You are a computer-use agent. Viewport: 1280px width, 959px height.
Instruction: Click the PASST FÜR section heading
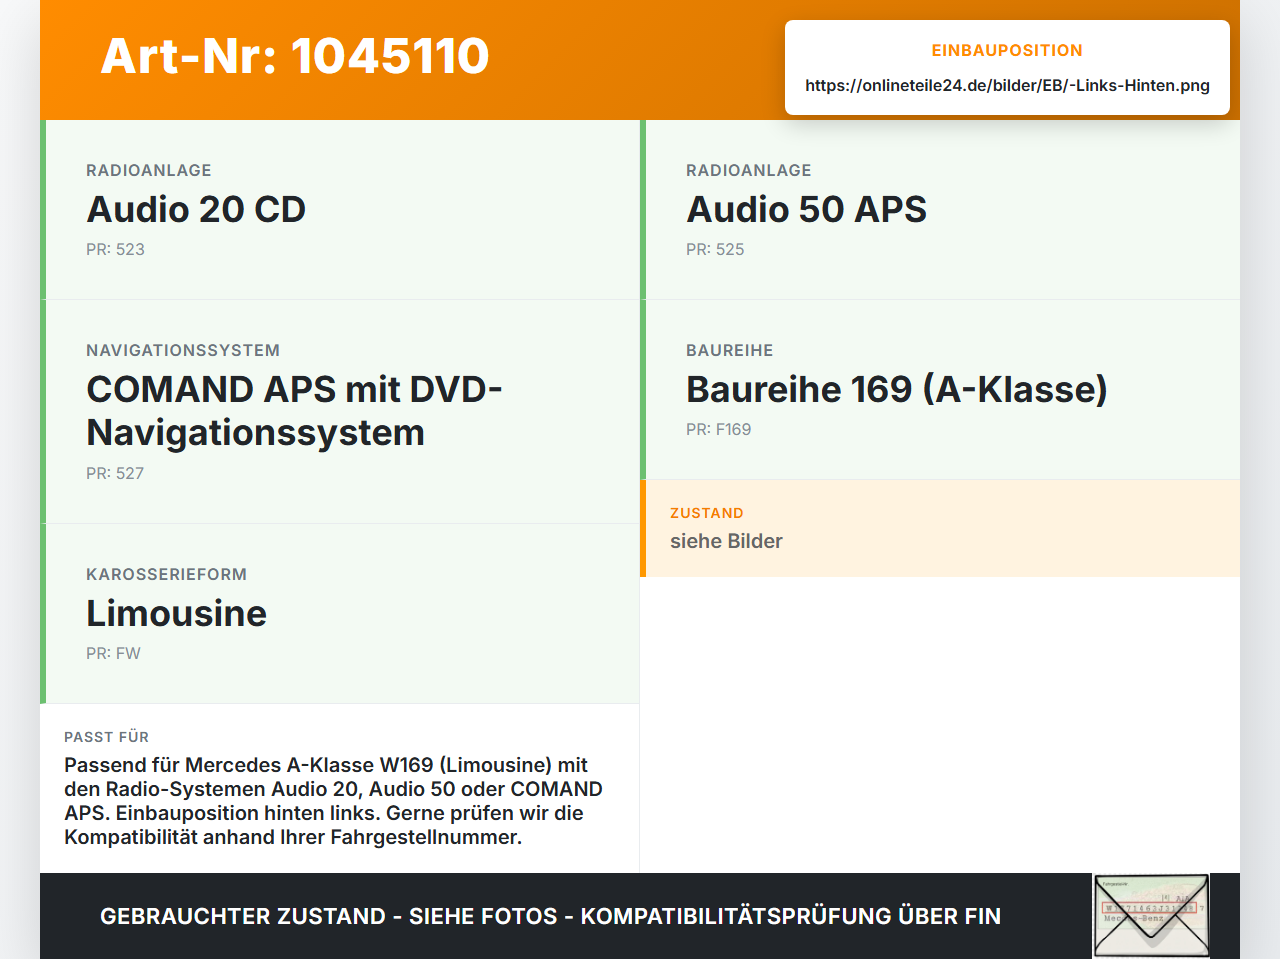click(x=106, y=737)
